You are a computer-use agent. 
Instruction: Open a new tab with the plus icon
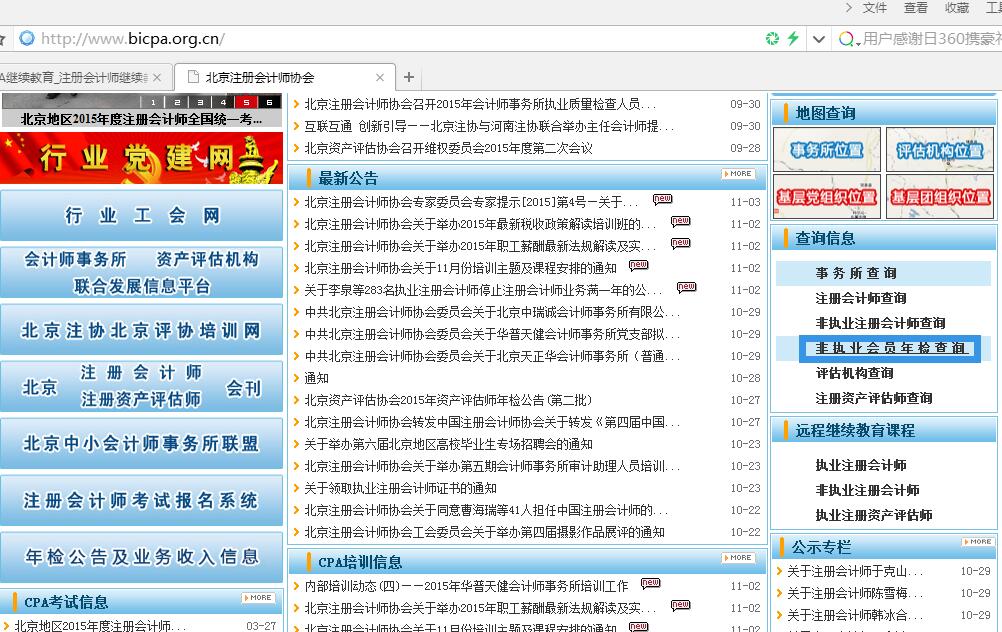click(x=411, y=75)
